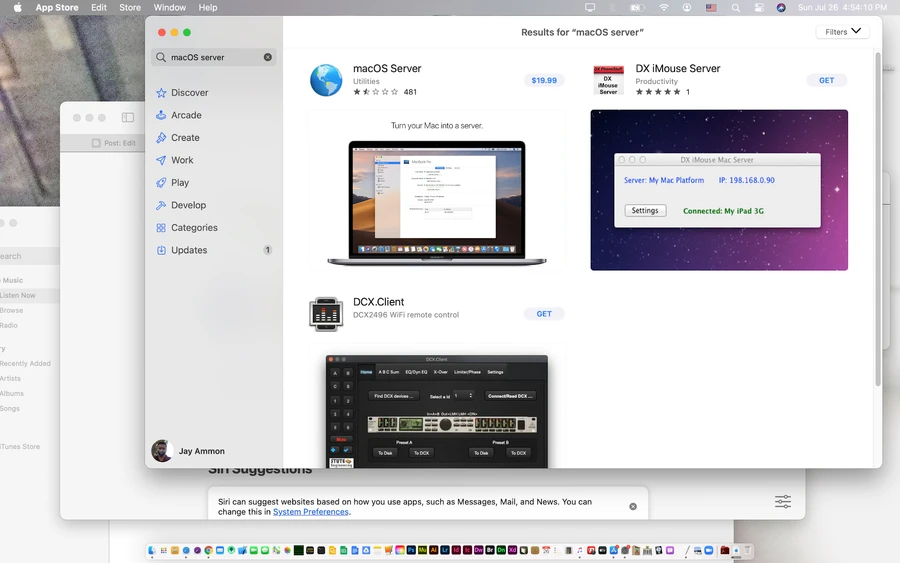
Task: Launch Lightroom from the Dock
Action: [445, 550]
